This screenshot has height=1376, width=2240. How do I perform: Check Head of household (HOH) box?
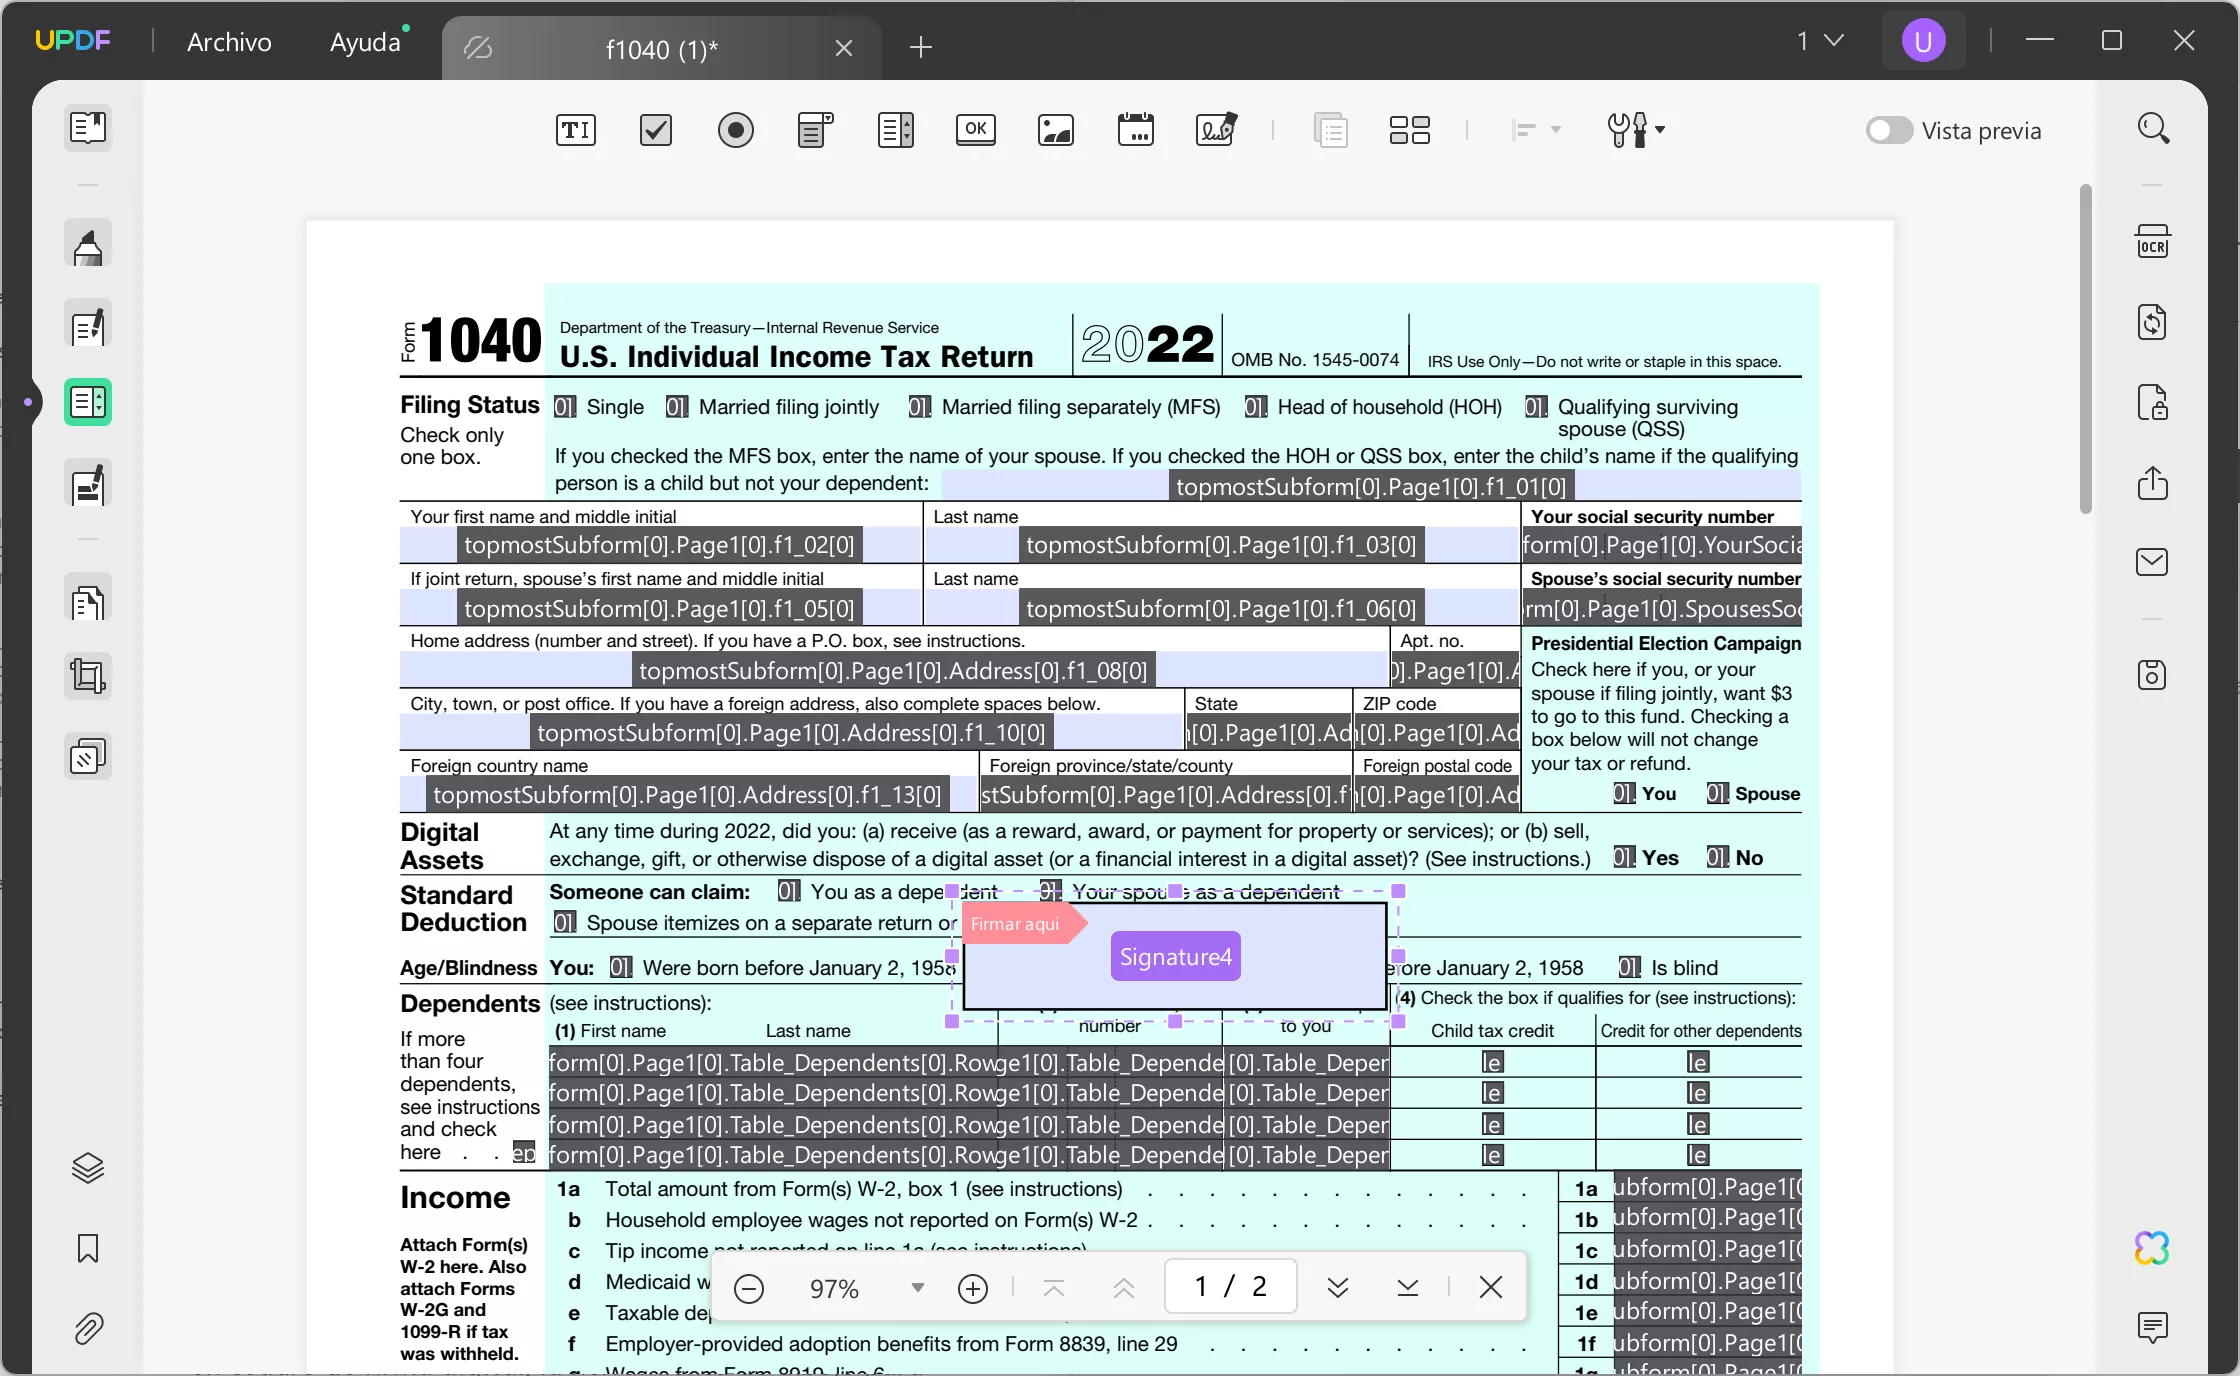(x=1256, y=407)
